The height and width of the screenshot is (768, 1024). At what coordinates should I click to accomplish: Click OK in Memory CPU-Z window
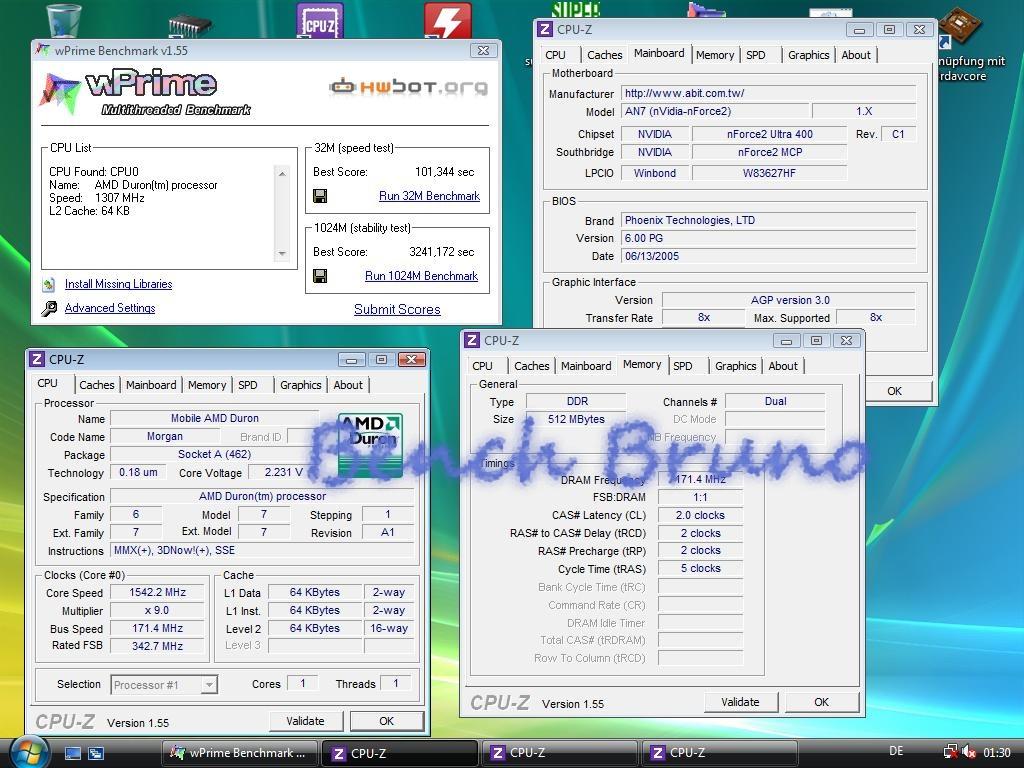[x=822, y=702]
